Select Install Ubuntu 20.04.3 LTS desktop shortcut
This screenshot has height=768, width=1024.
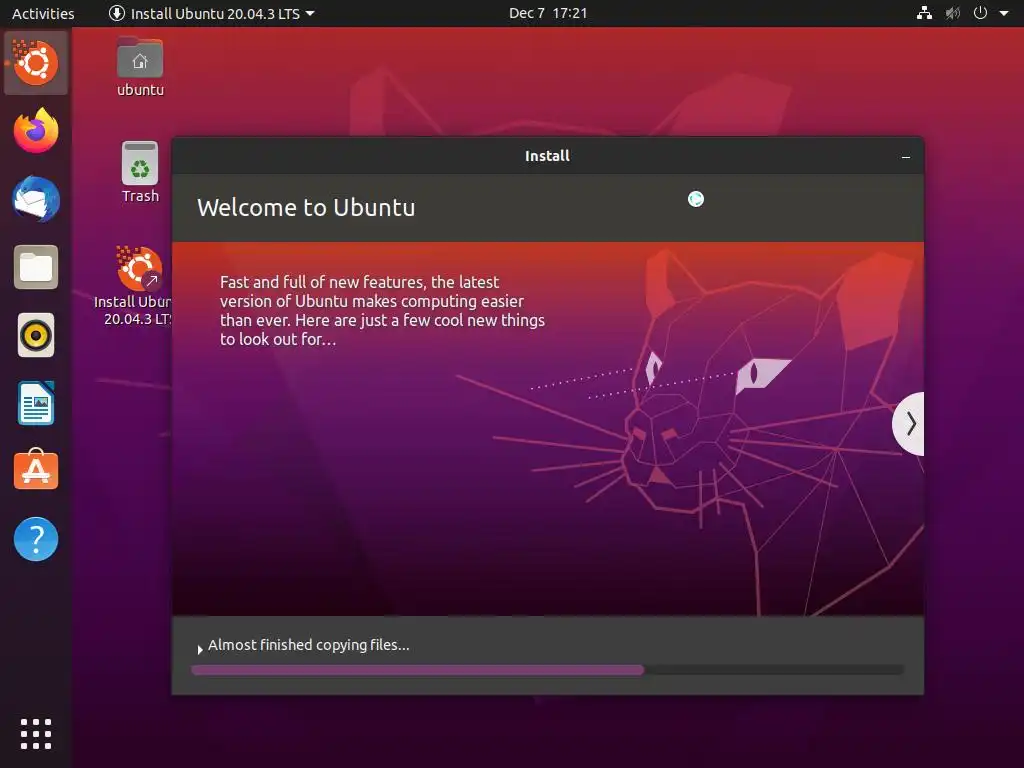coord(134,286)
